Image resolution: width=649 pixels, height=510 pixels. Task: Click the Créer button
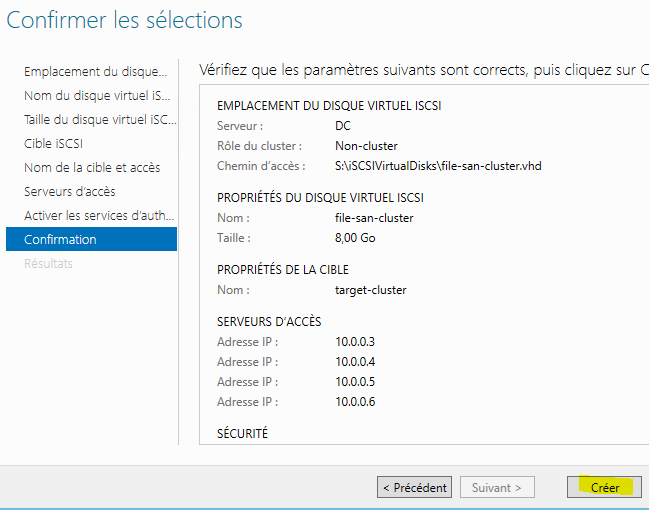tap(604, 487)
